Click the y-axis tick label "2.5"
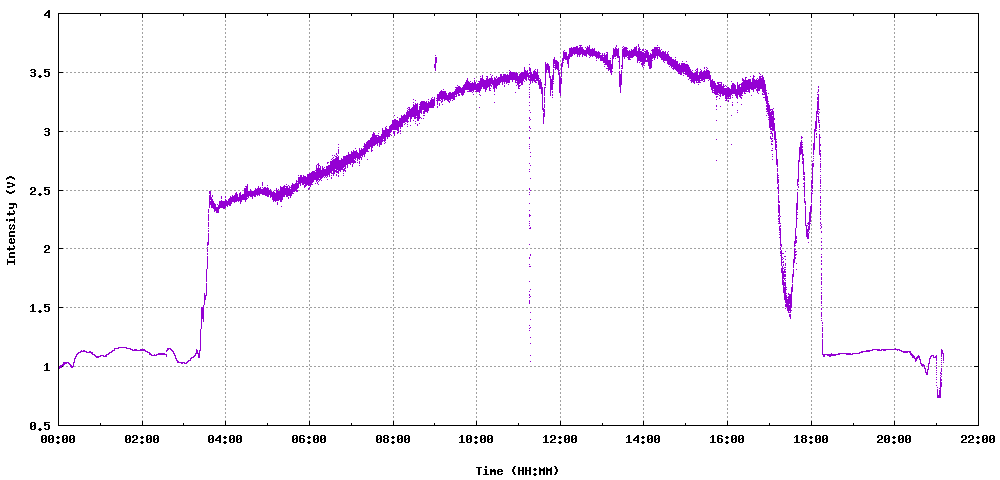 41,191
